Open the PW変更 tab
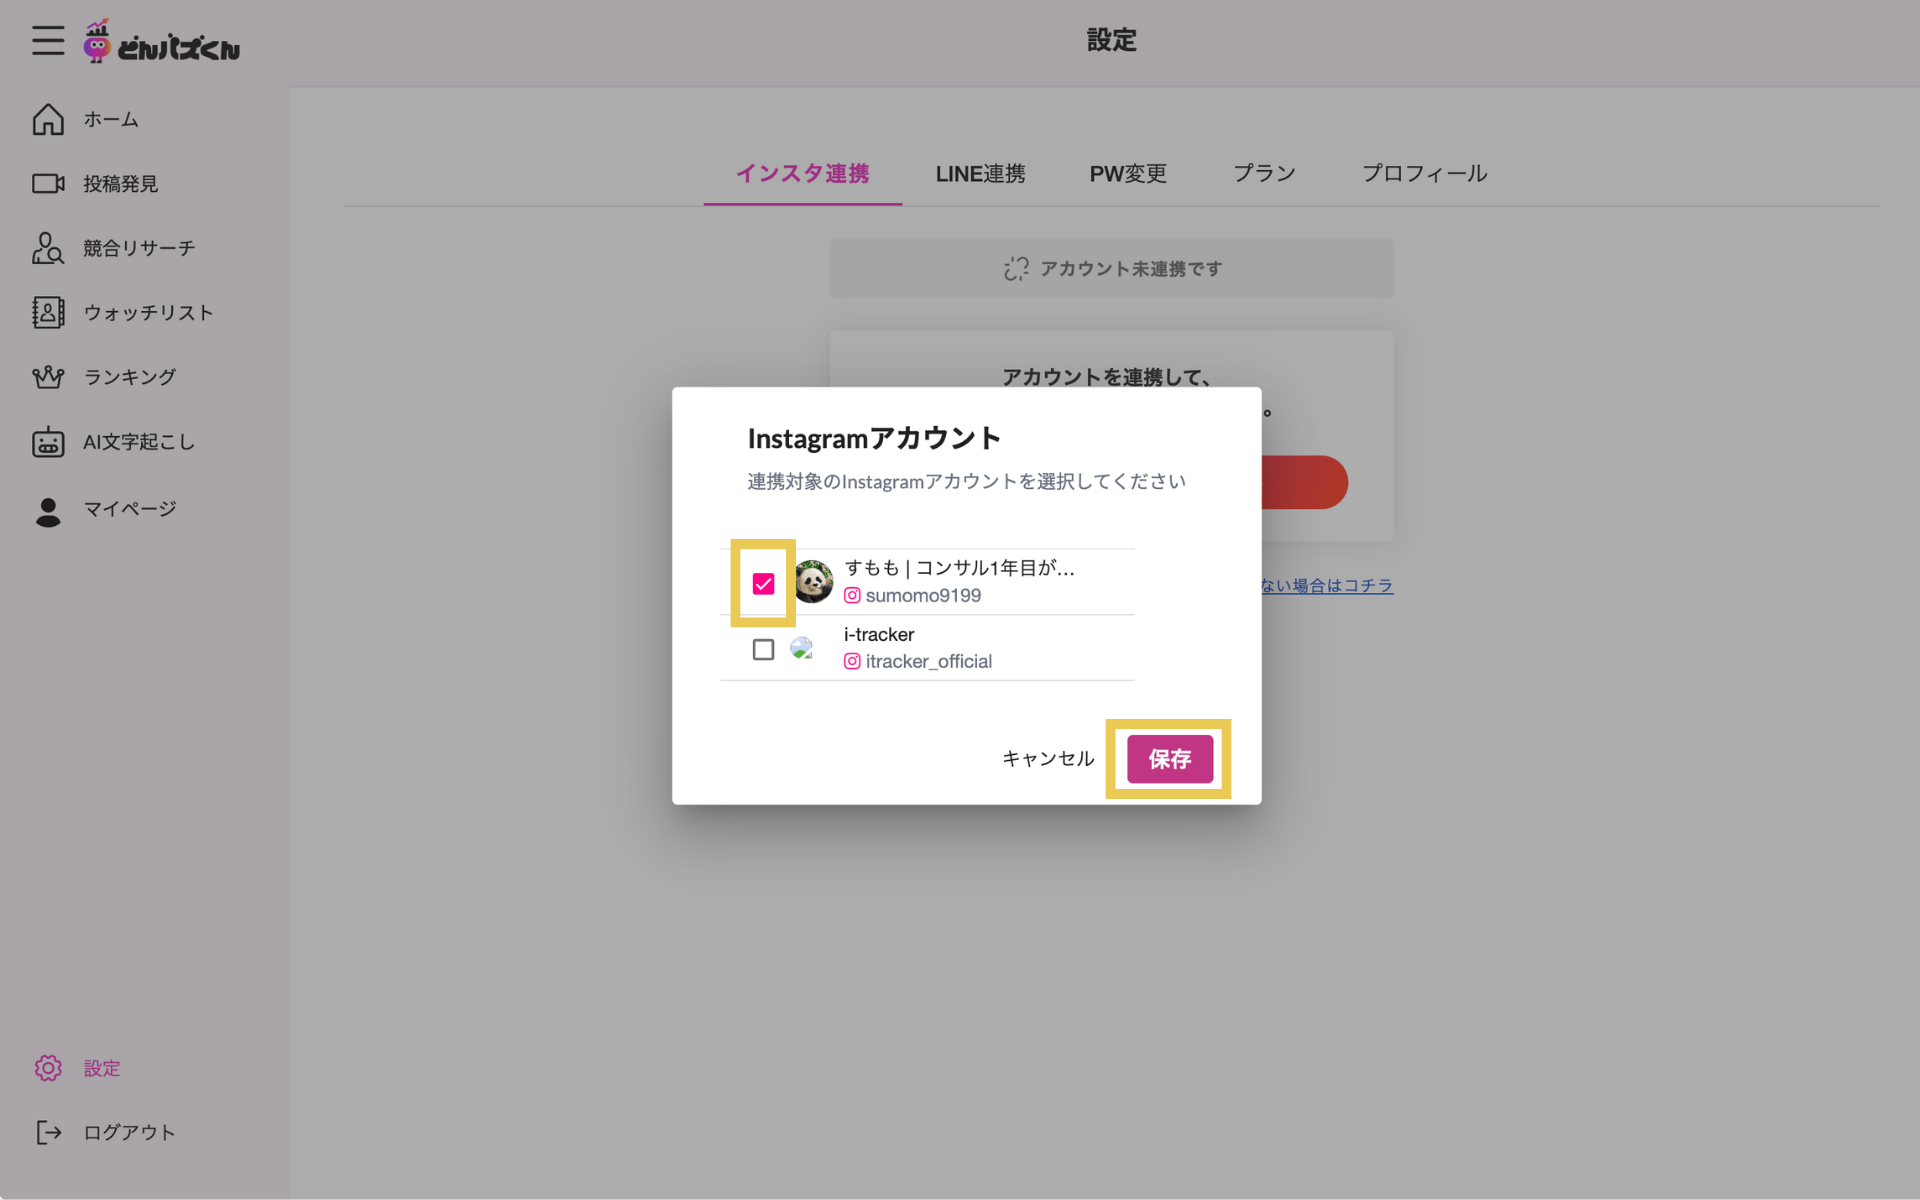Screen dimensions: 1920x1200 (1128, 174)
